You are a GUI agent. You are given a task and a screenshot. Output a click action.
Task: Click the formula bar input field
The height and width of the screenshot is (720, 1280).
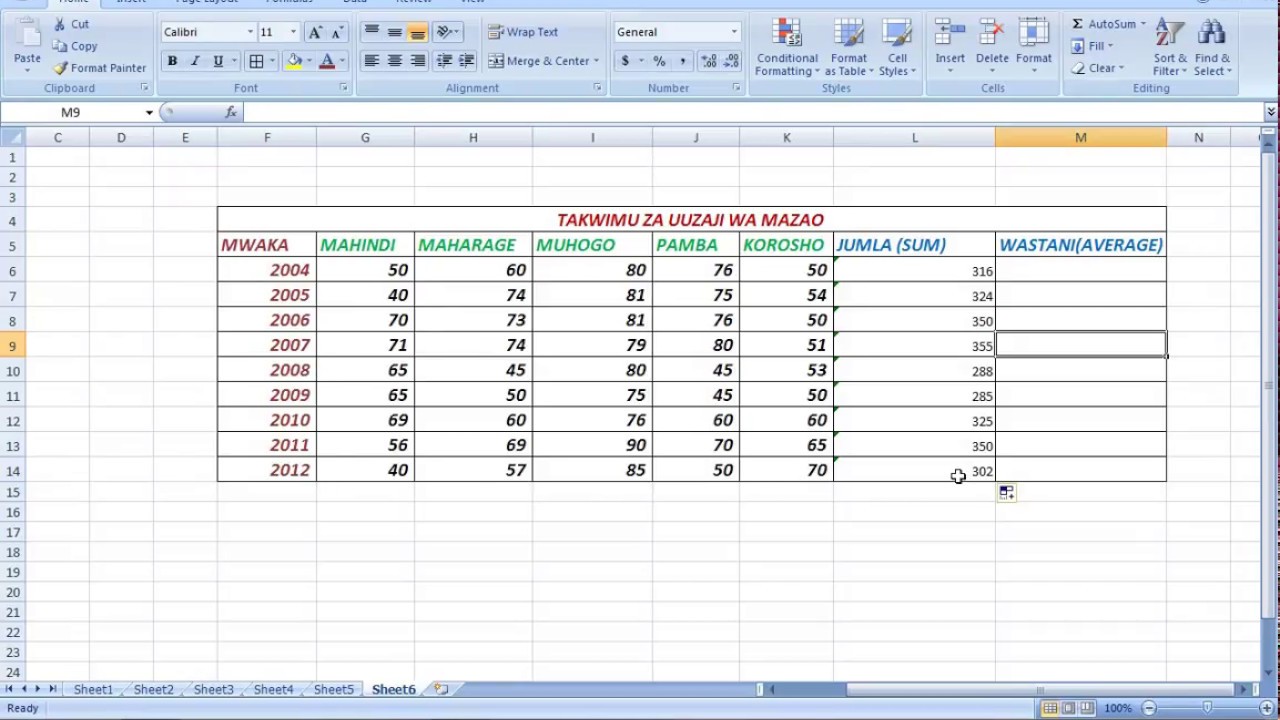tap(753, 112)
